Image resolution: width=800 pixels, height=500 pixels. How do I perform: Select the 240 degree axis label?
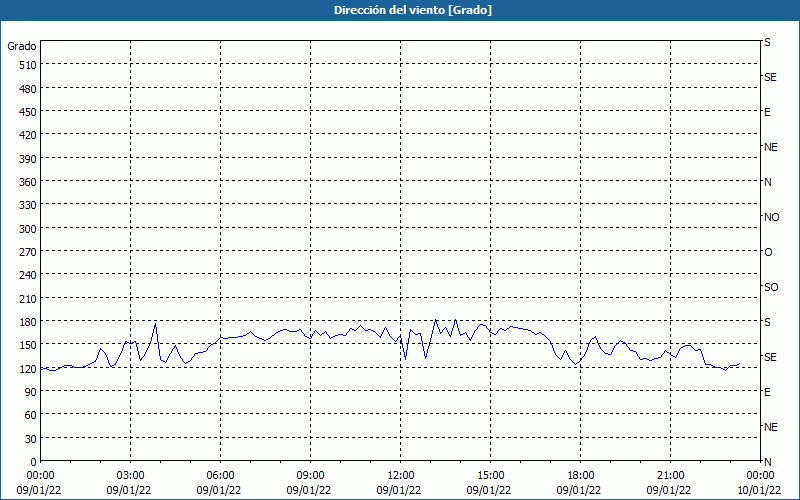pos(28,276)
